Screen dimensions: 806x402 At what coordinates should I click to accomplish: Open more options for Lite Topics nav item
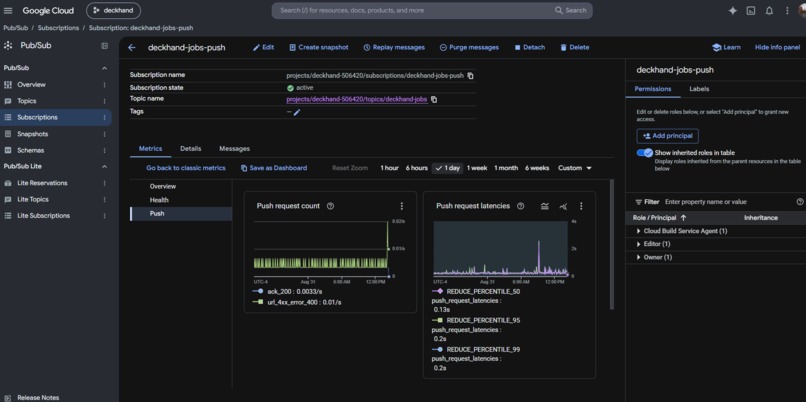click(x=104, y=199)
